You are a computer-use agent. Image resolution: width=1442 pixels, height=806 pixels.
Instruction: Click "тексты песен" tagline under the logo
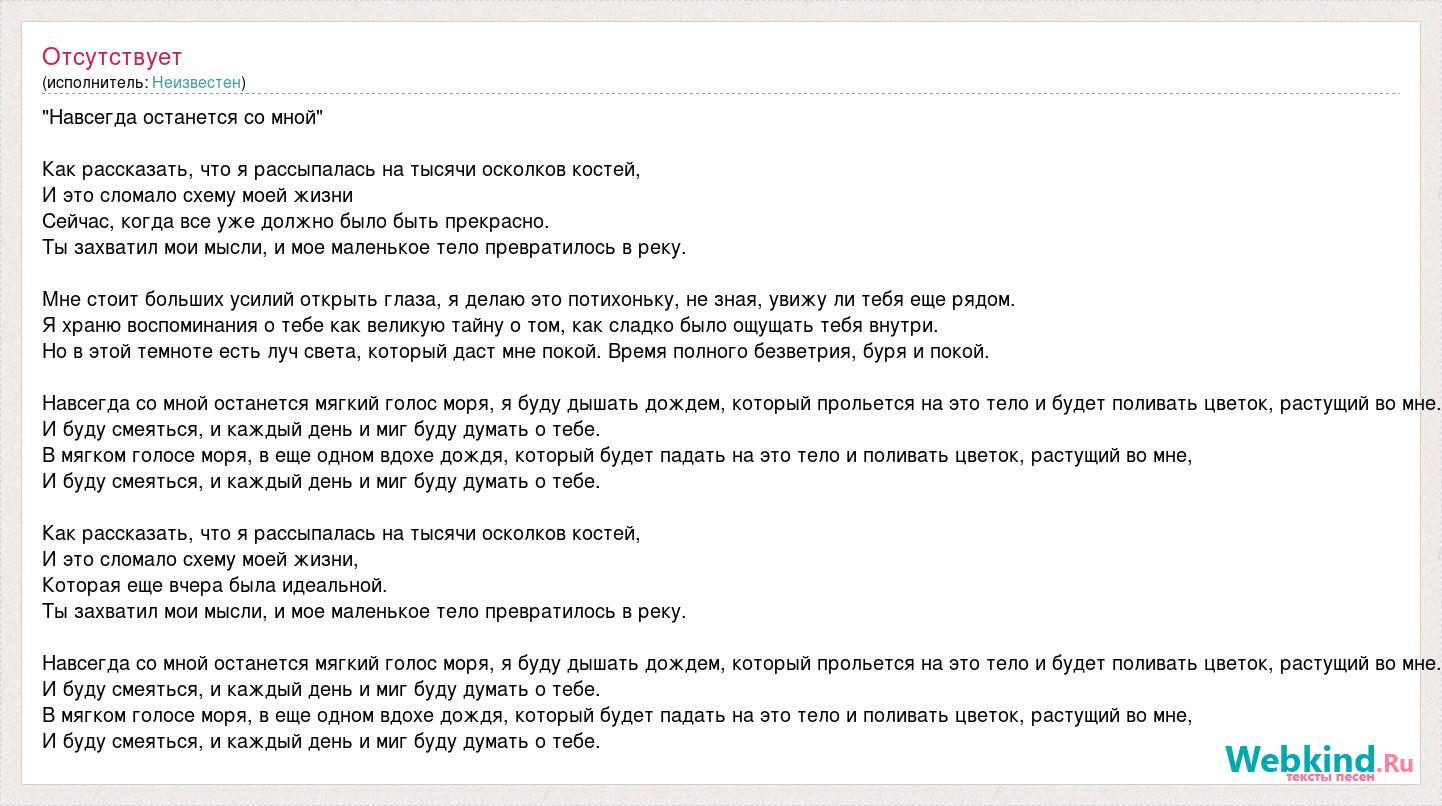tap(1331, 777)
